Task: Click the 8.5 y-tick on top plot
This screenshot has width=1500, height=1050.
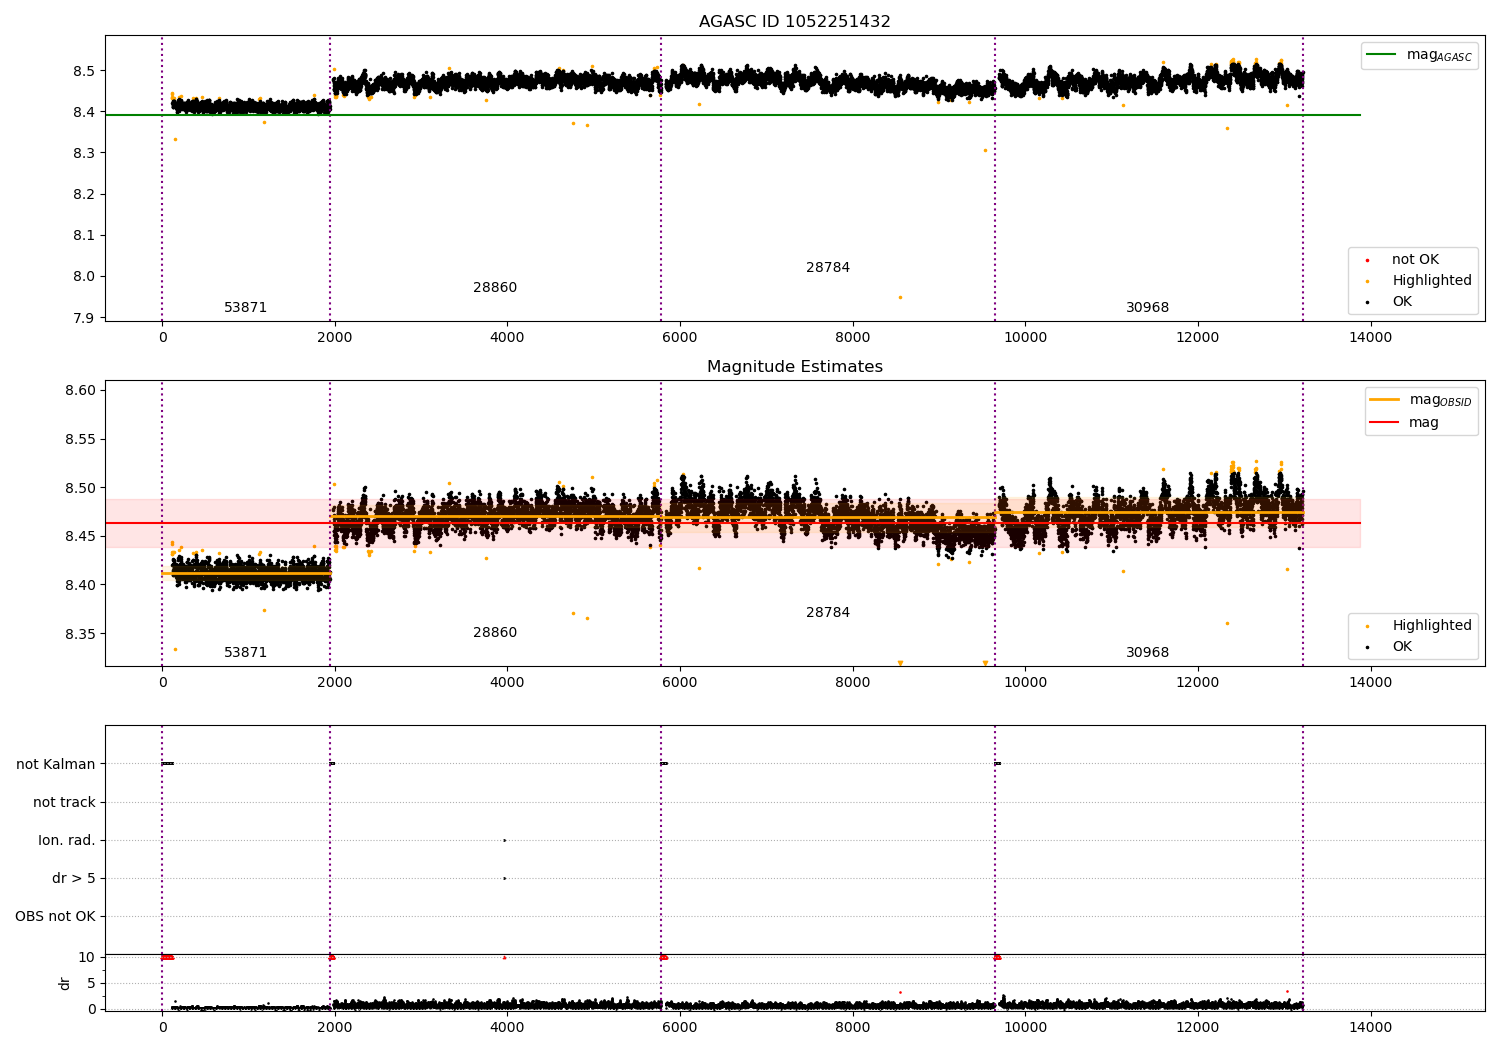Action: (83, 71)
